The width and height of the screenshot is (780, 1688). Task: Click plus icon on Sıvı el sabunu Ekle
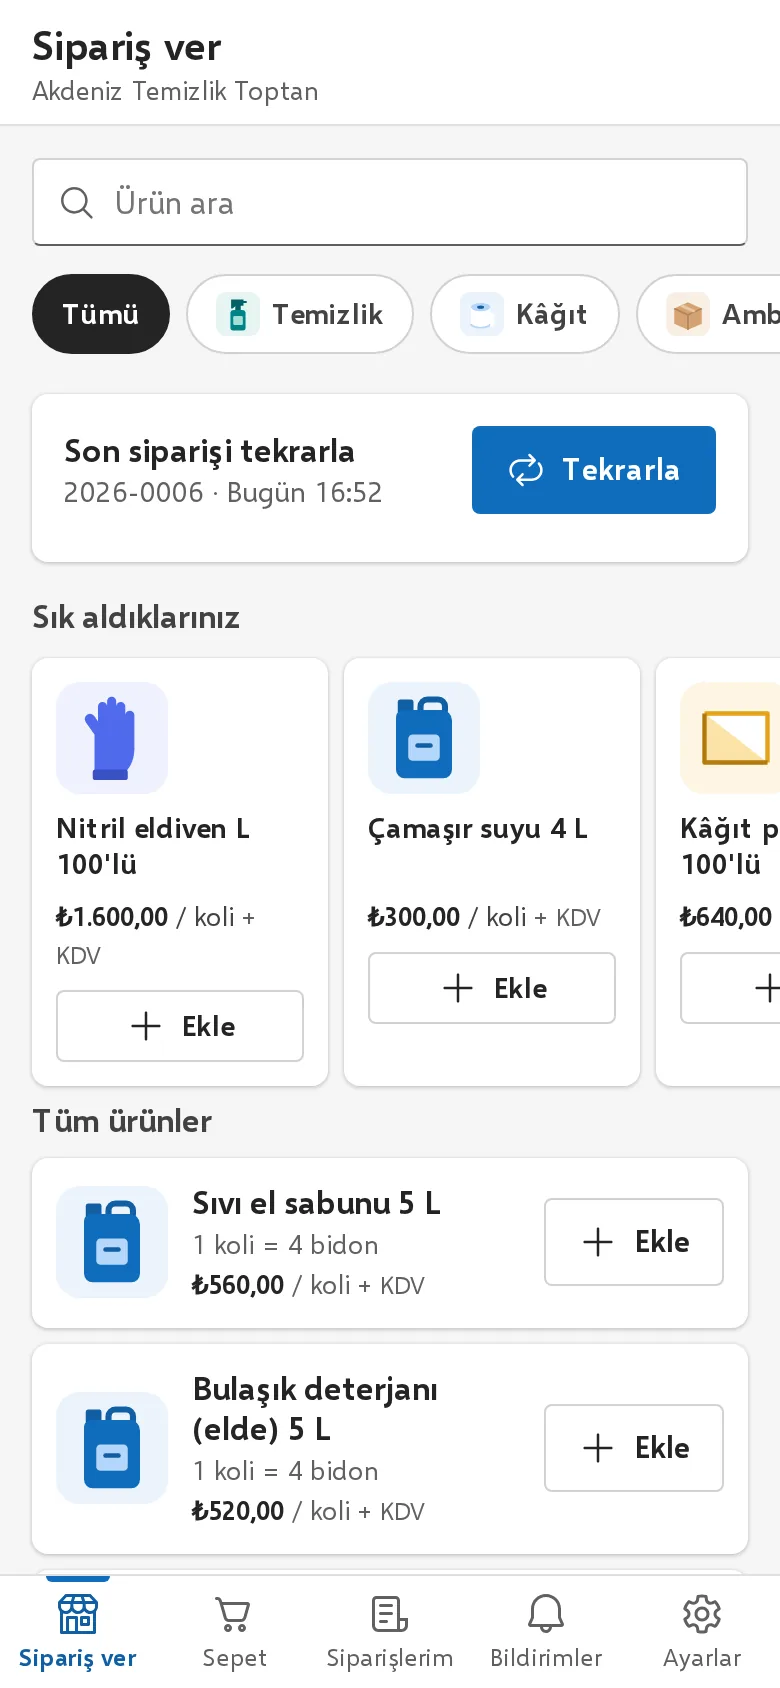click(x=598, y=1242)
